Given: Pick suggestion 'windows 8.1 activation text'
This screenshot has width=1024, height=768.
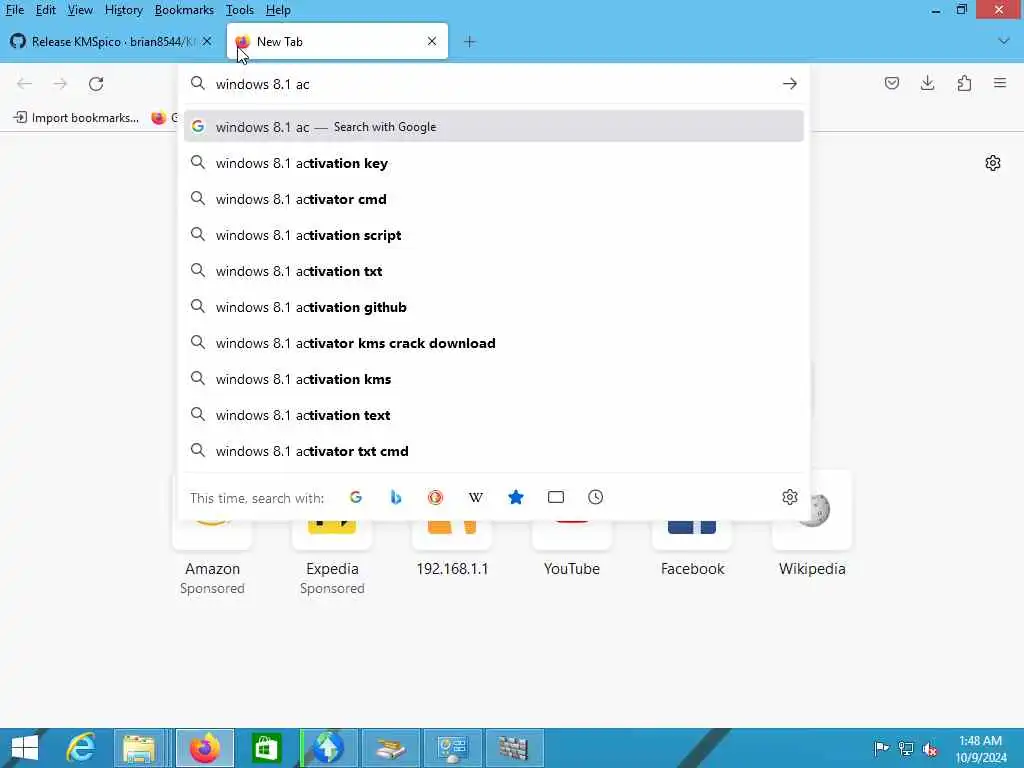Looking at the screenshot, I should pyautogui.click(x=493, y=415).
